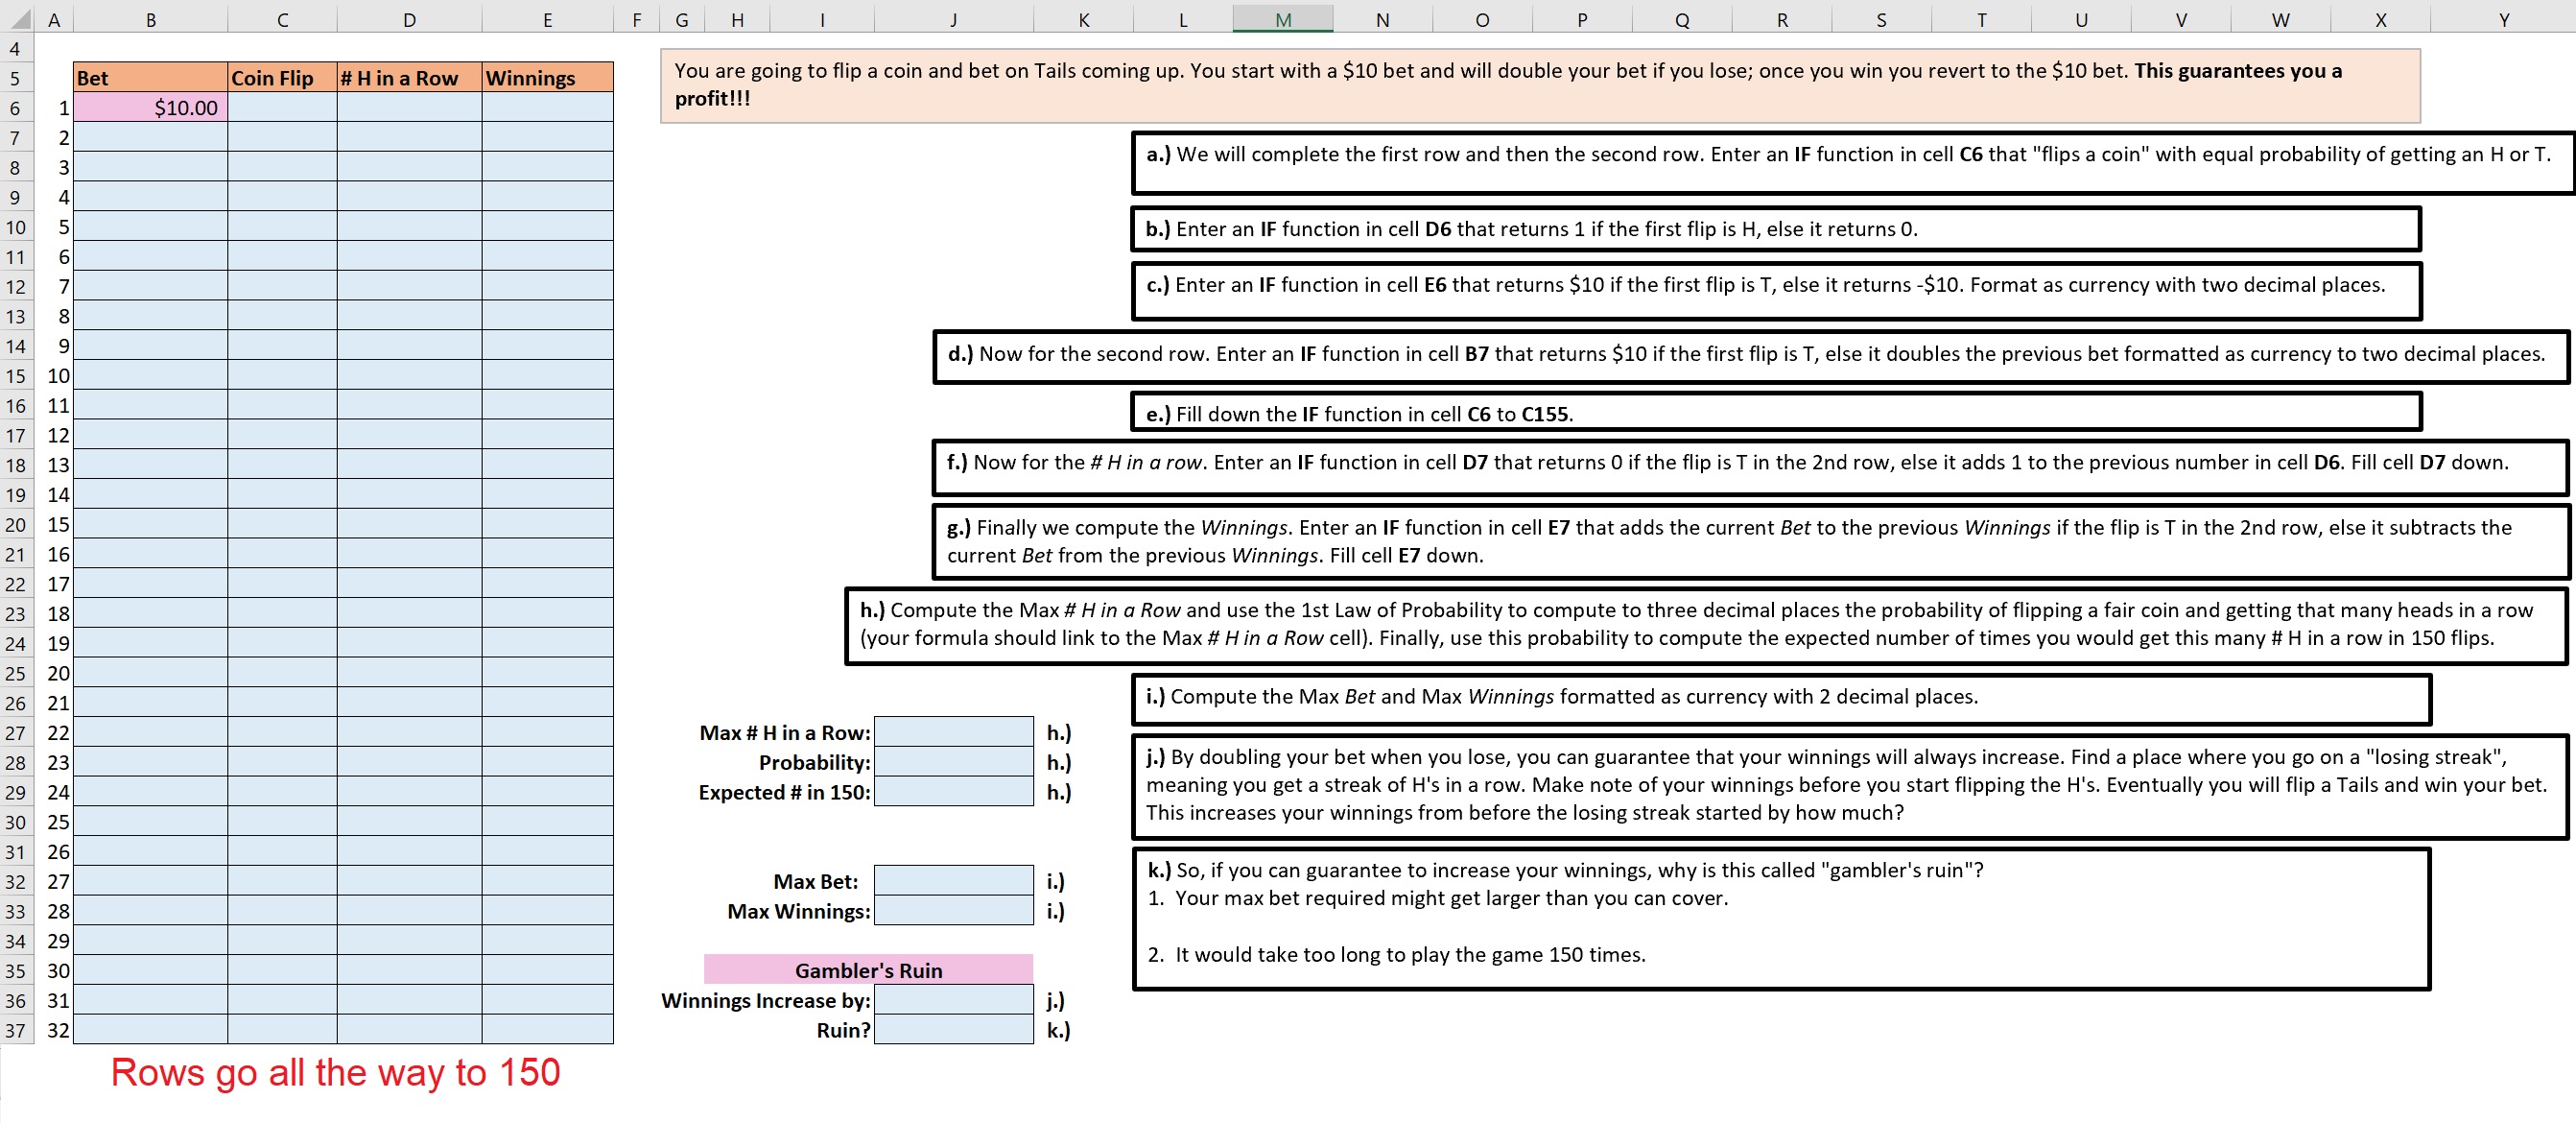Click row number 37 header
The height and width of the screenshot is (1123, 2576).
(x=15, y=1029)
